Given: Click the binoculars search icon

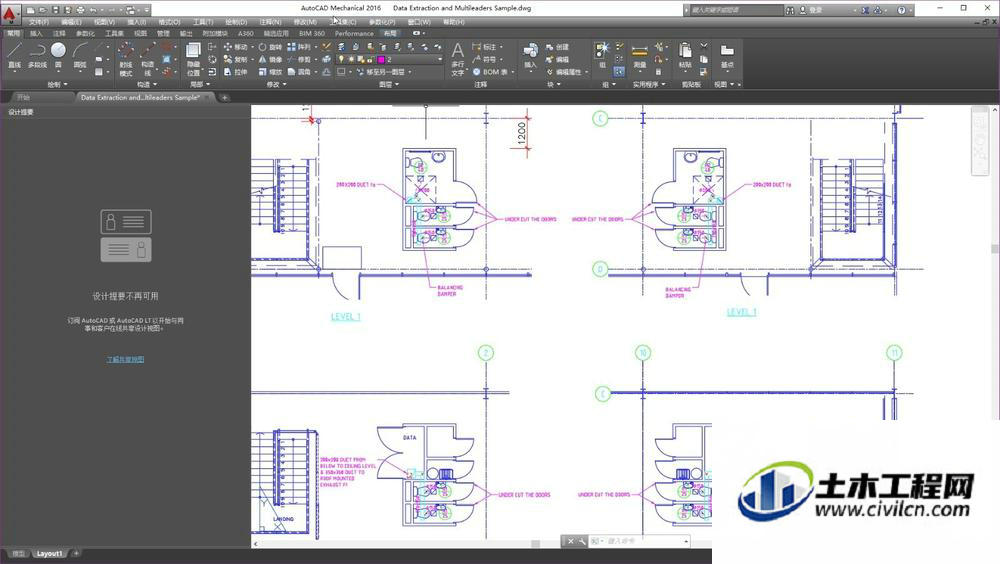Looking at the screenshot, I should (x=790, y=10).
